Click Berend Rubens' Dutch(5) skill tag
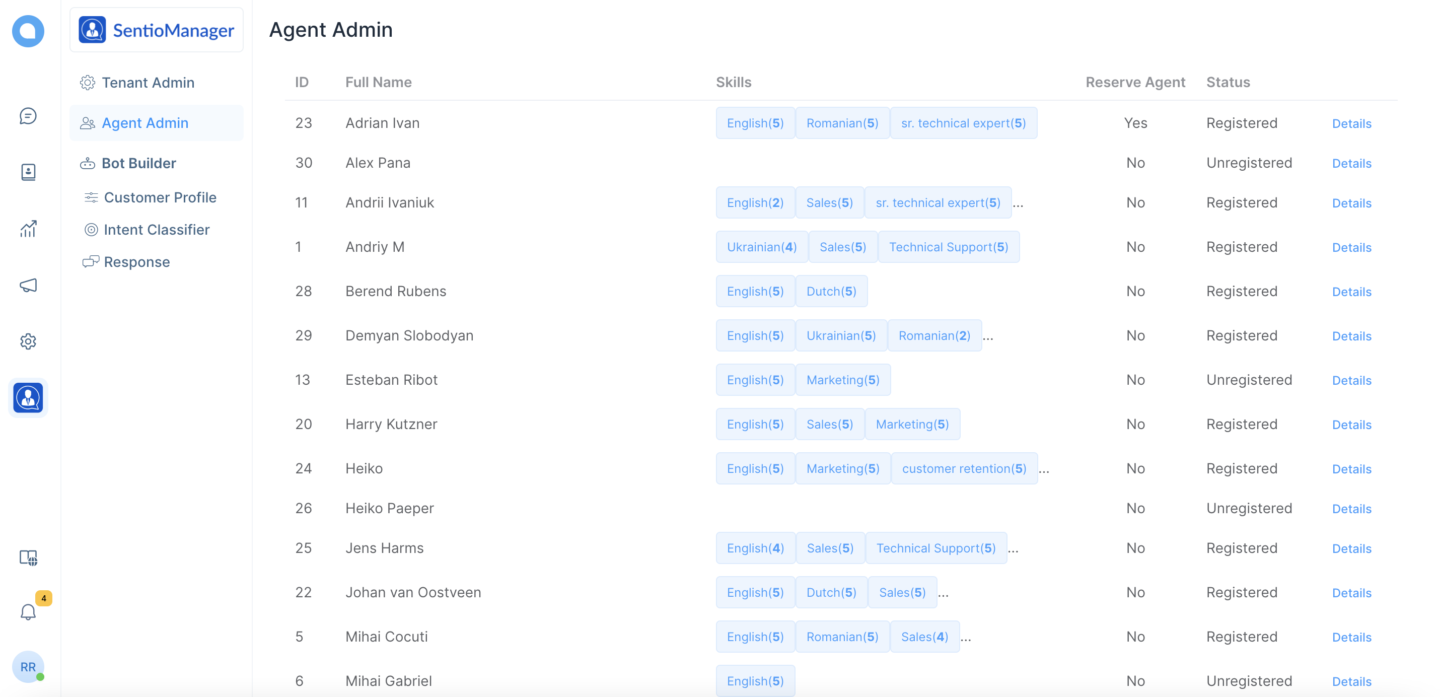 [x=831, y=291]
